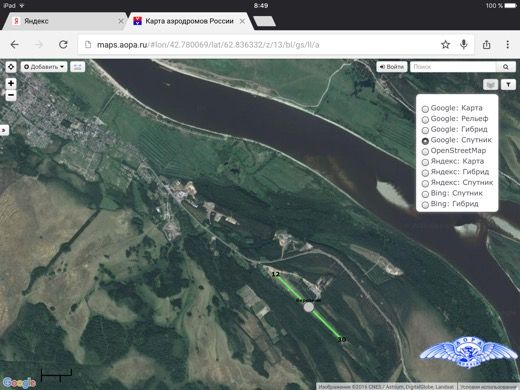
Task: Tap the microphone voice search icon
Action: 464,44
